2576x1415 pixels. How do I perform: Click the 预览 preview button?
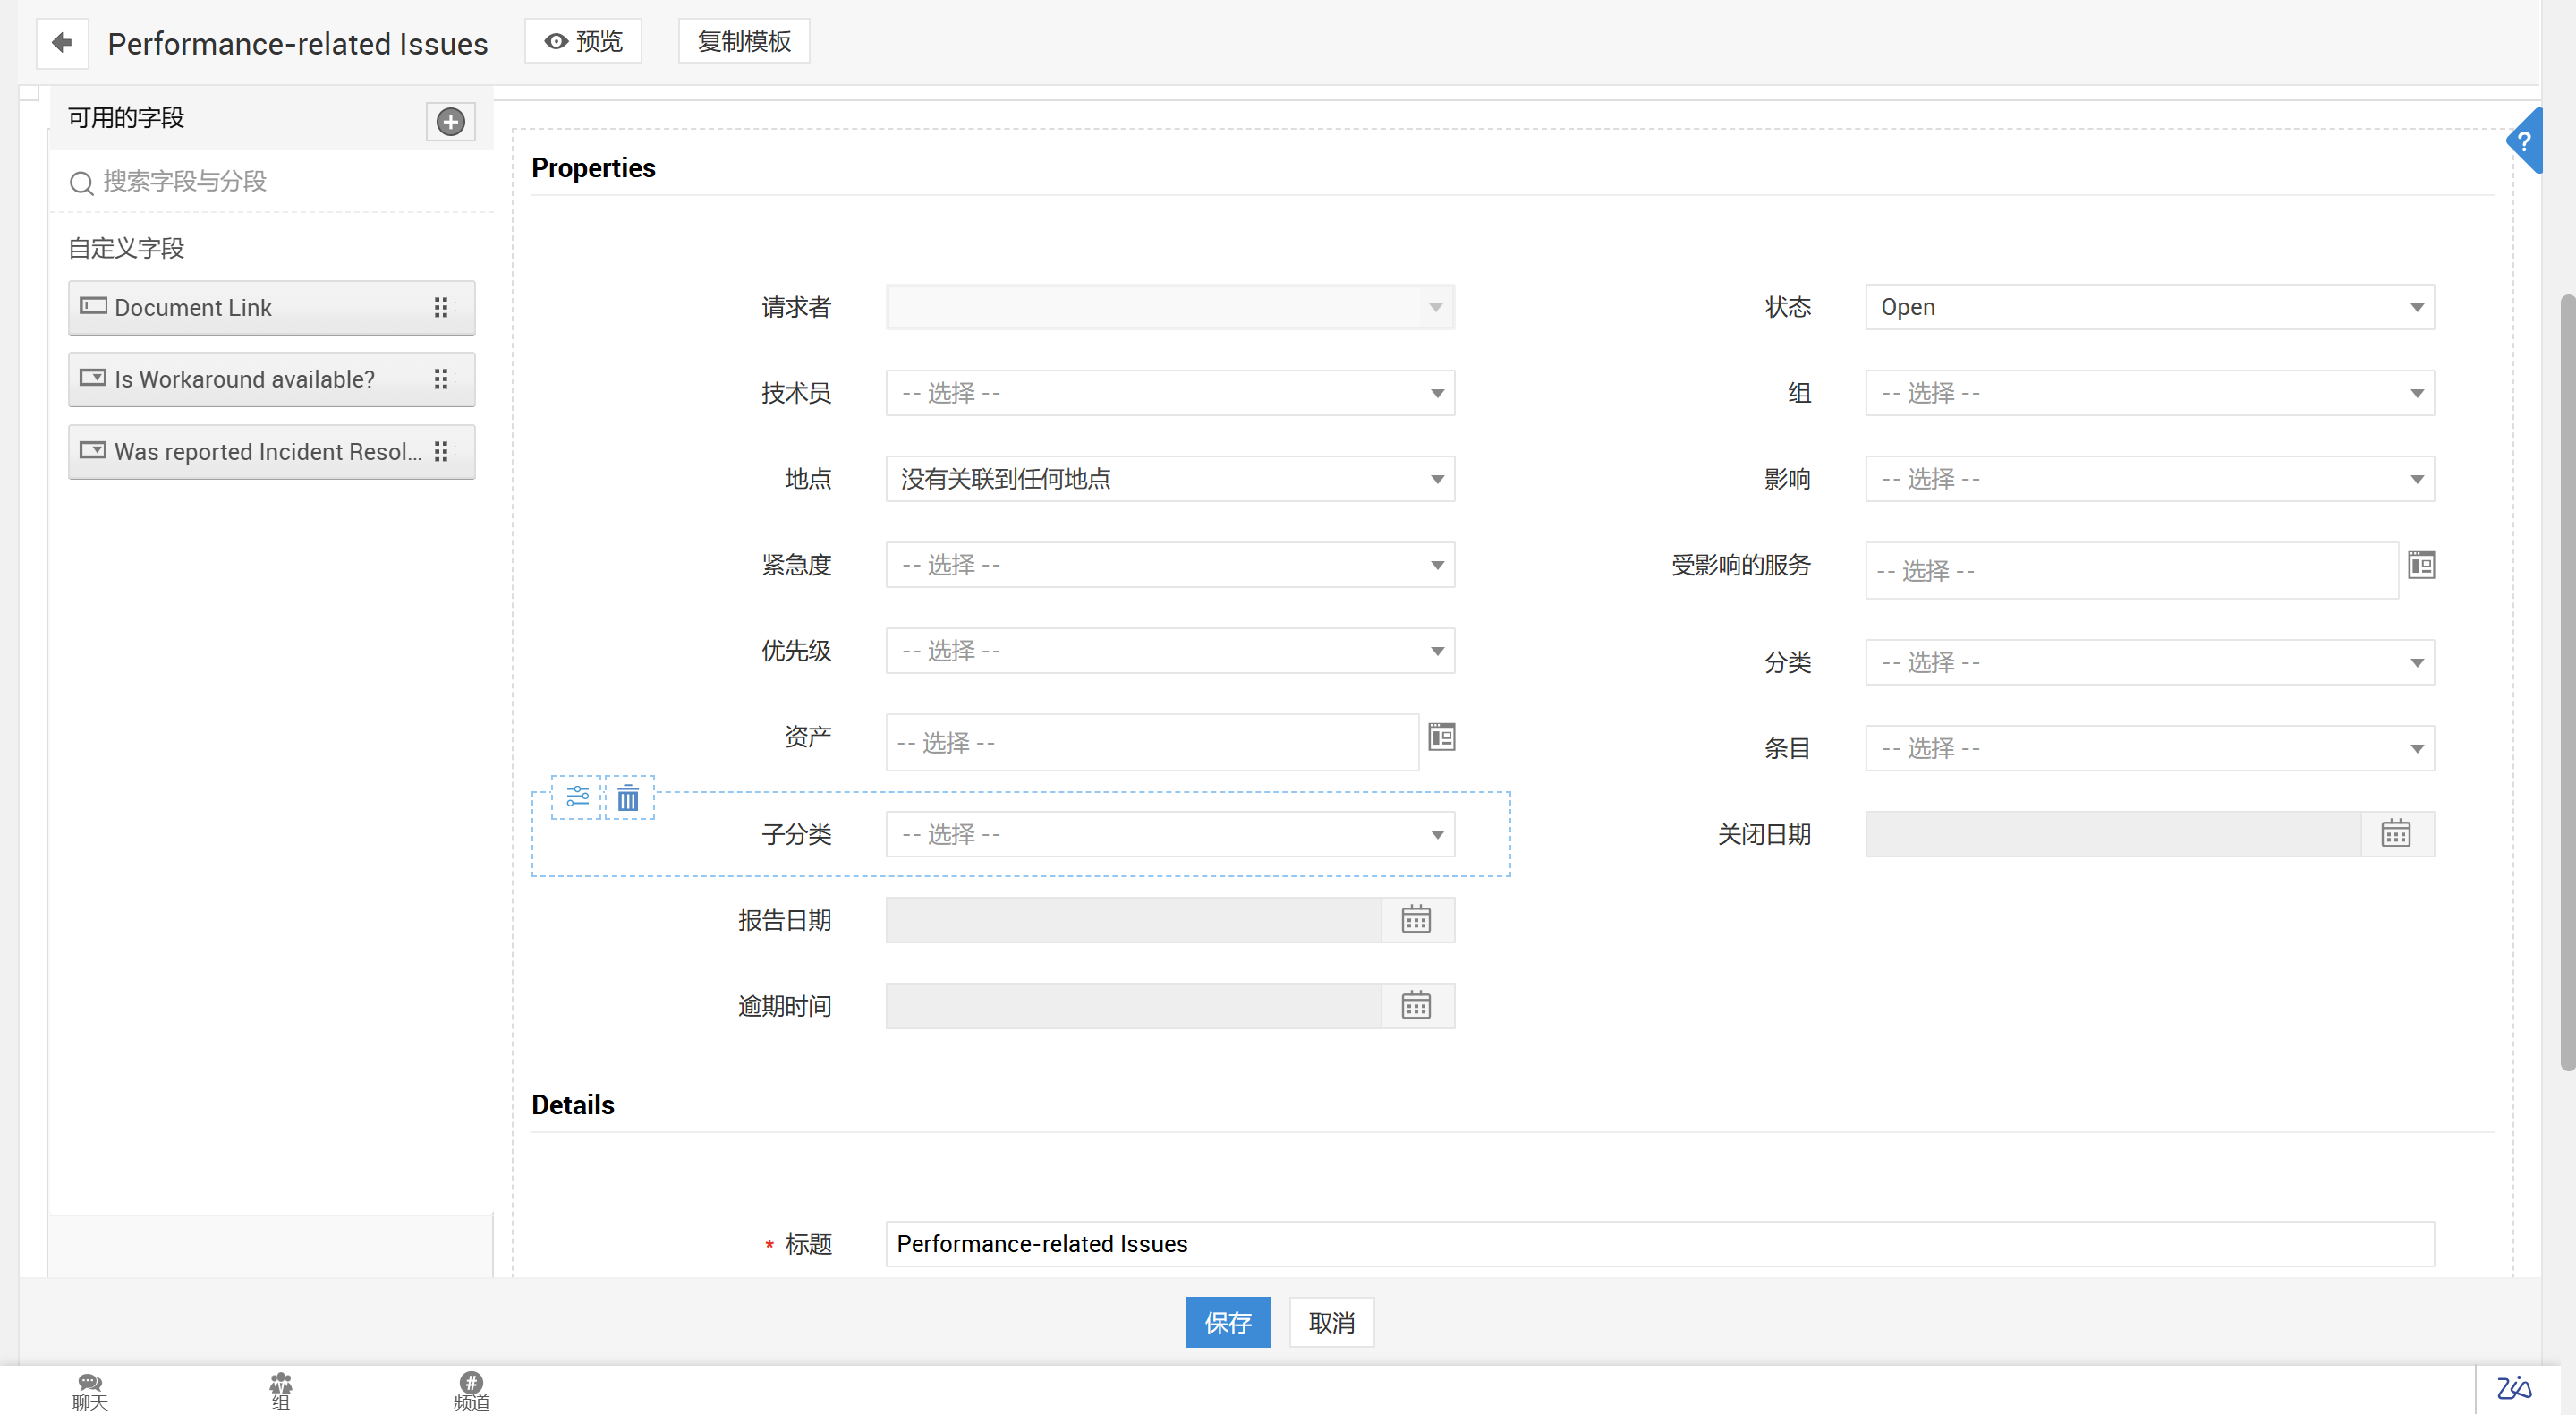583,42
